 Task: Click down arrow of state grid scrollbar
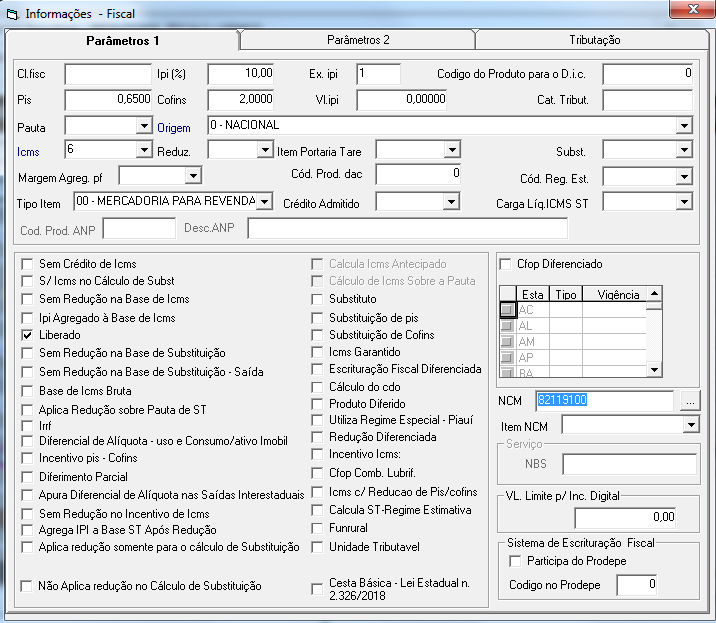[654, 370]
